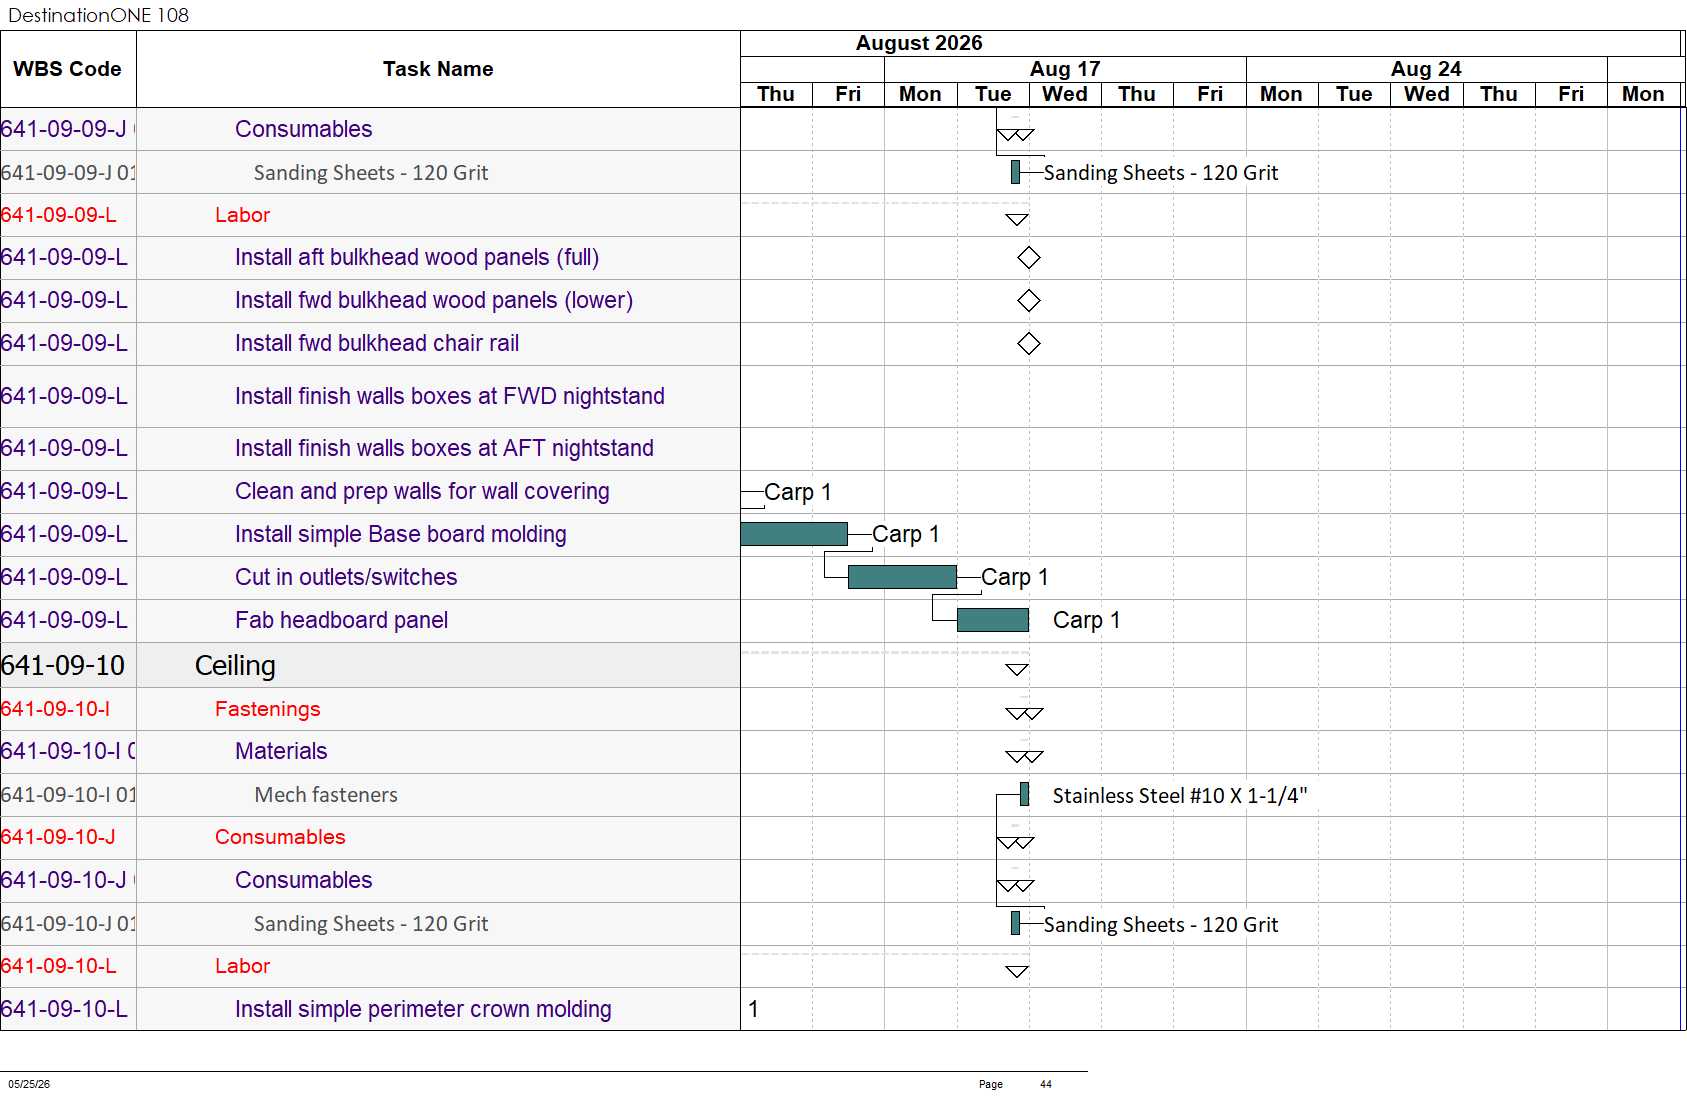Image resolution: width=1687 pixels, height=1097 pixels.
Task: Select the Clean and prep walls task
Action: 422,491
